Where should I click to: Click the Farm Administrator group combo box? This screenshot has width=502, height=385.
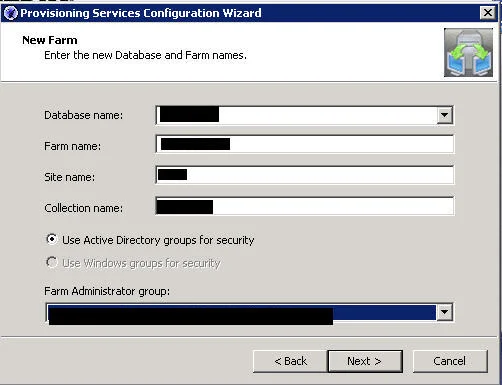tap(249, 312)
